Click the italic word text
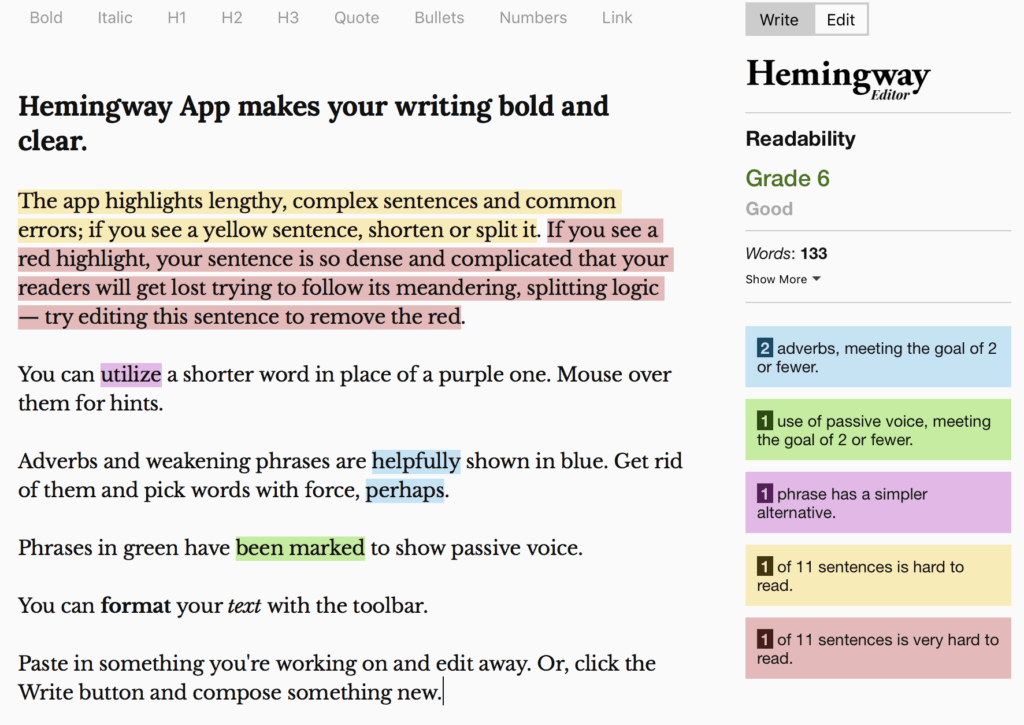Image resolution: width=1024 pixels, height=725 pixels. [244, 606]
